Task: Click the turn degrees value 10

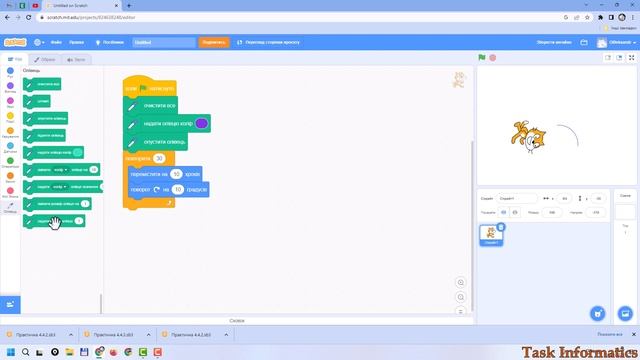Action: (178, 189)
